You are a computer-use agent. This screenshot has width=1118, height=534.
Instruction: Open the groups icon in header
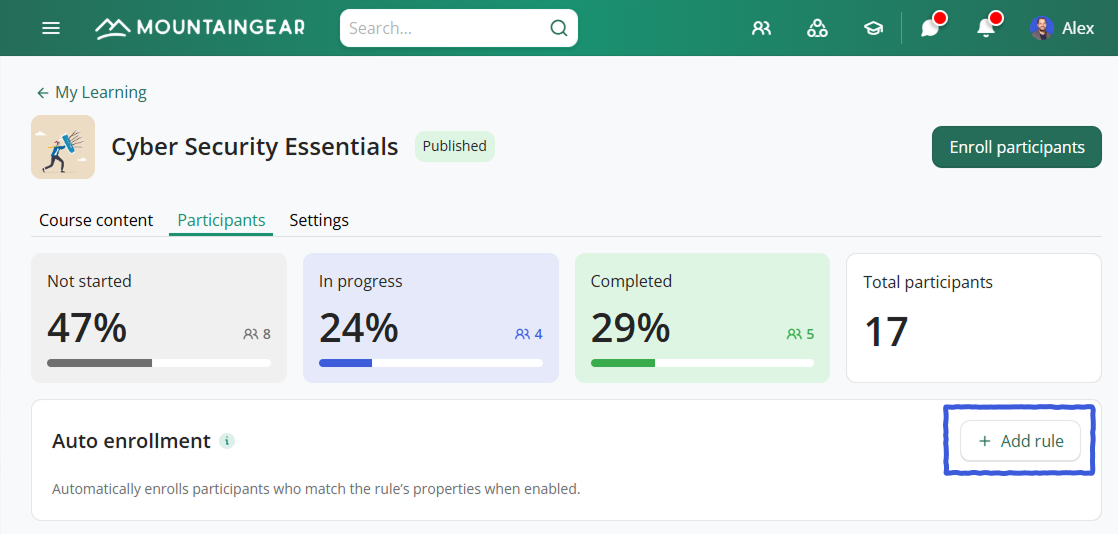click(817, 28)
